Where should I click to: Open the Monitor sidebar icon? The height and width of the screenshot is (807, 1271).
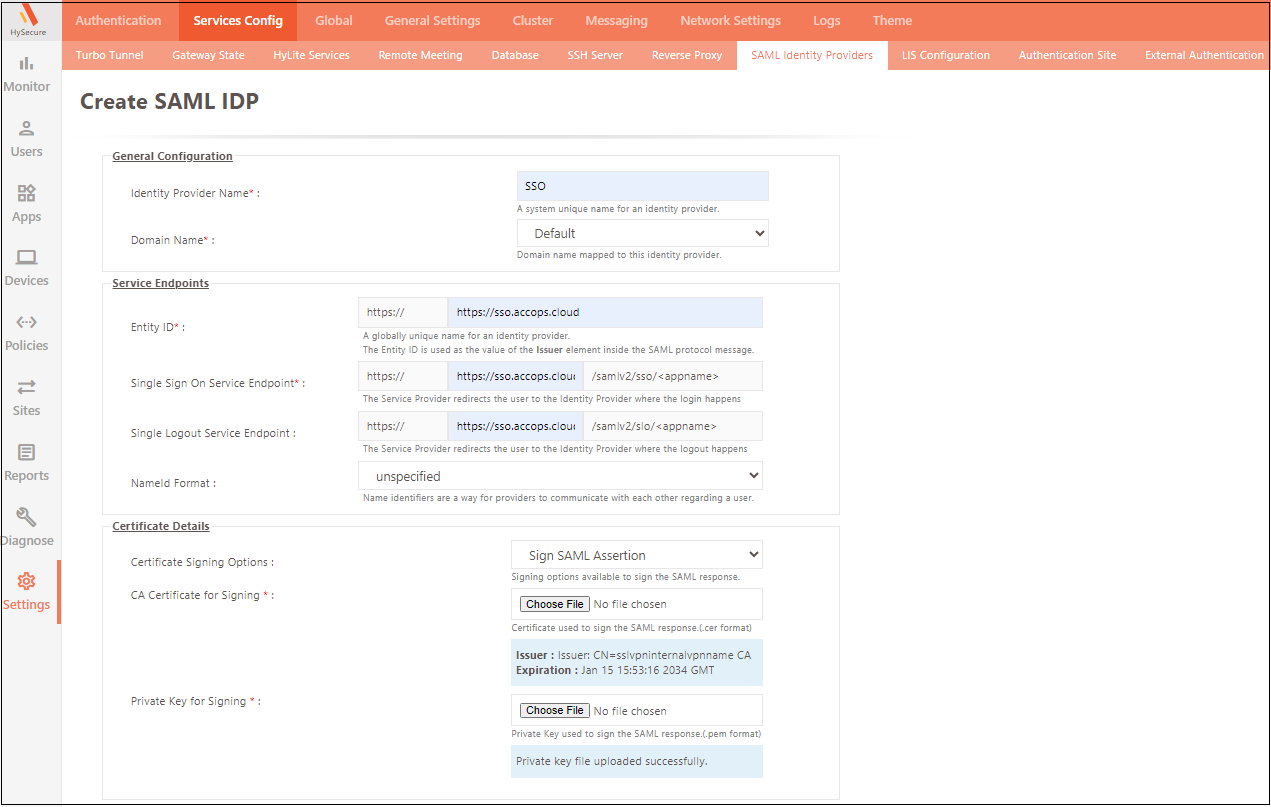click(27, 65)
